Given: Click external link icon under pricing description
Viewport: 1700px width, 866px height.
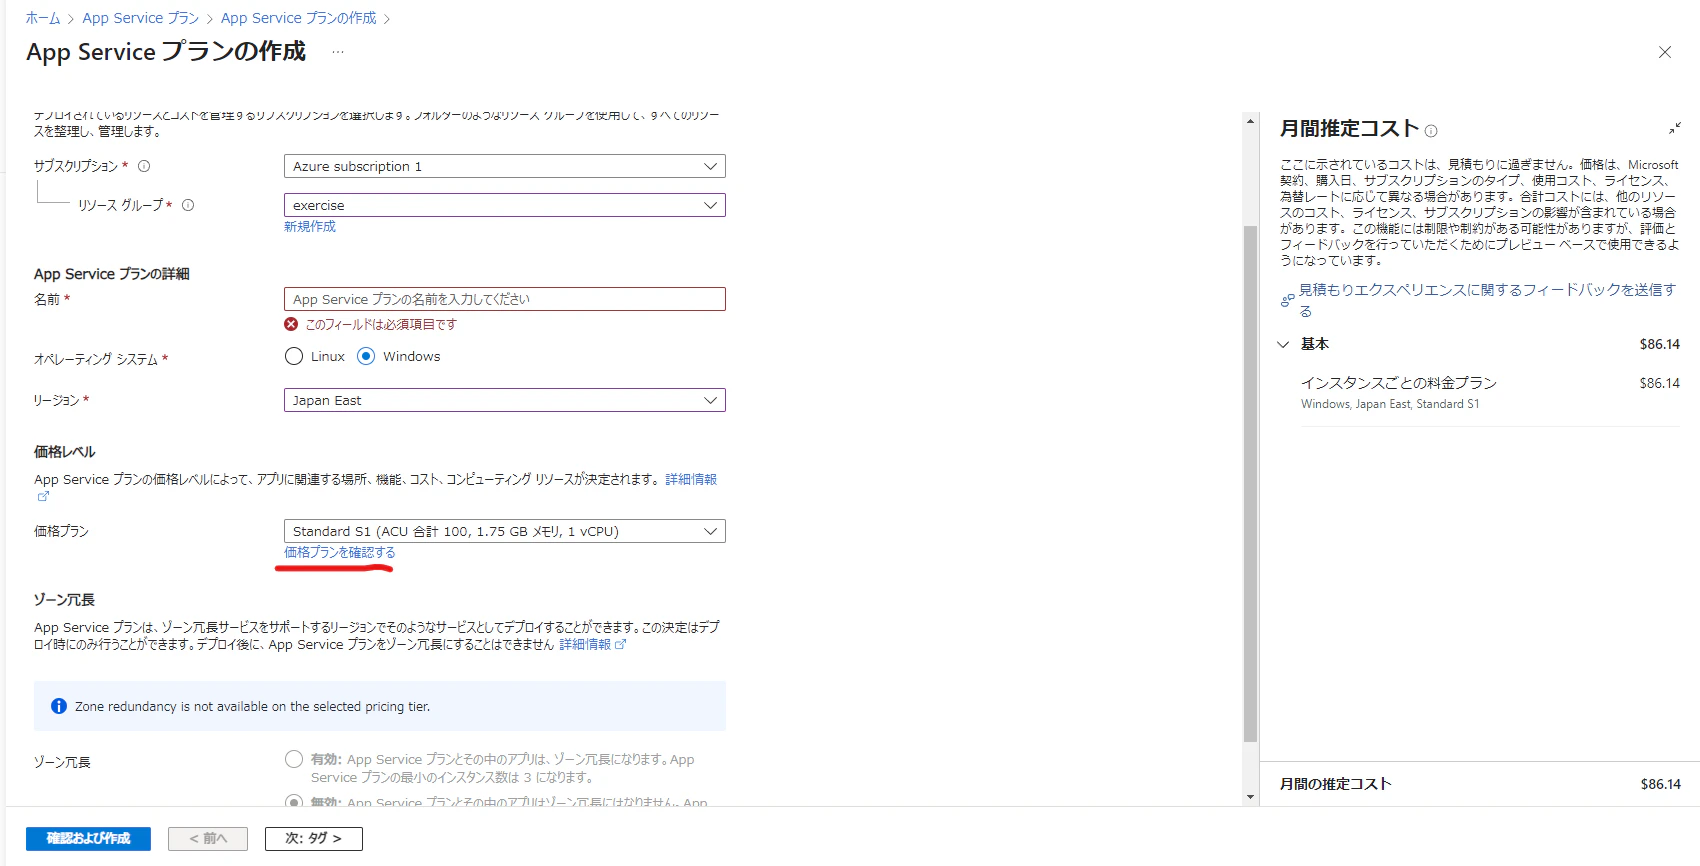Looking at the screenshot, I should (x=43, y=496).
